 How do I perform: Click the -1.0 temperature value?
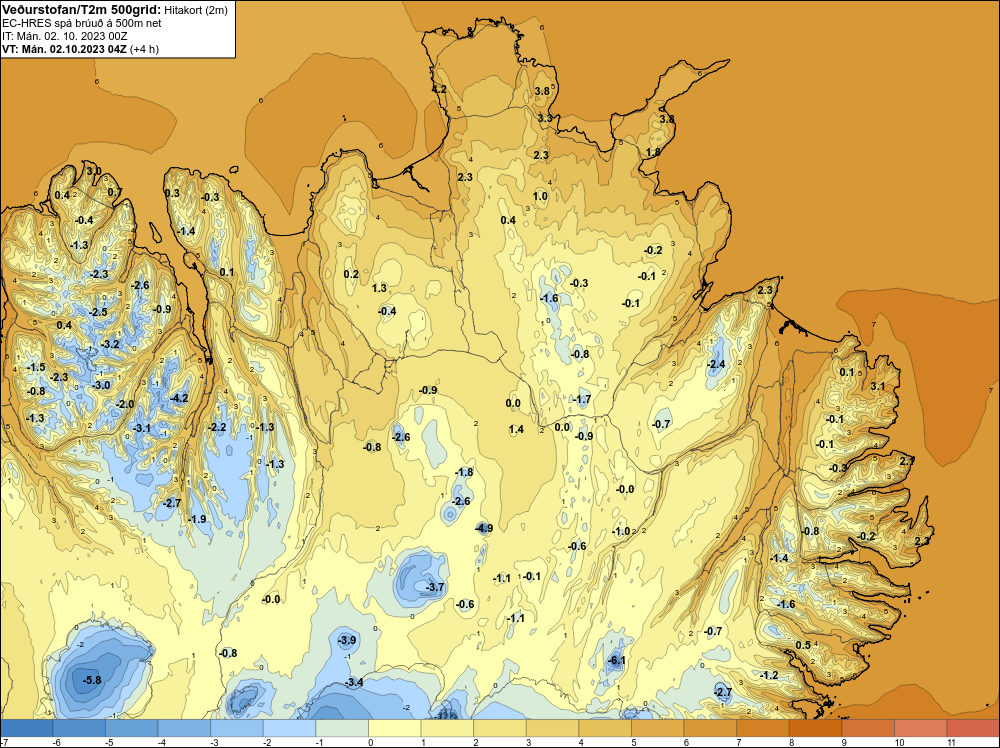[621, 531]
